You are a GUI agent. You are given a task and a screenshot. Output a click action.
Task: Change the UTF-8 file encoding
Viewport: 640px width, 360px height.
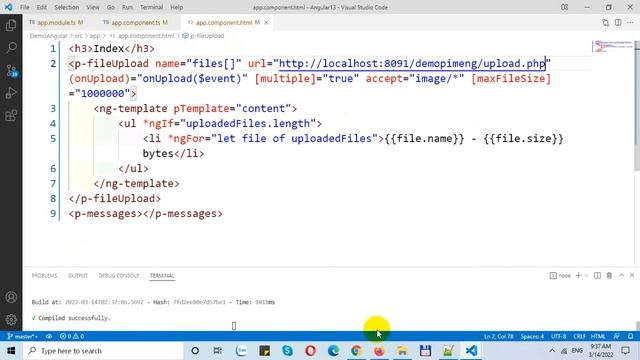click(x=558, y=336)
